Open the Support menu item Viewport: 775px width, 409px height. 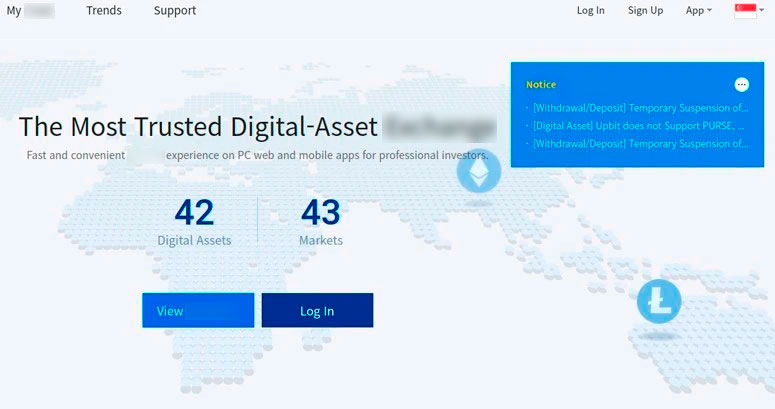click(175, 11)
